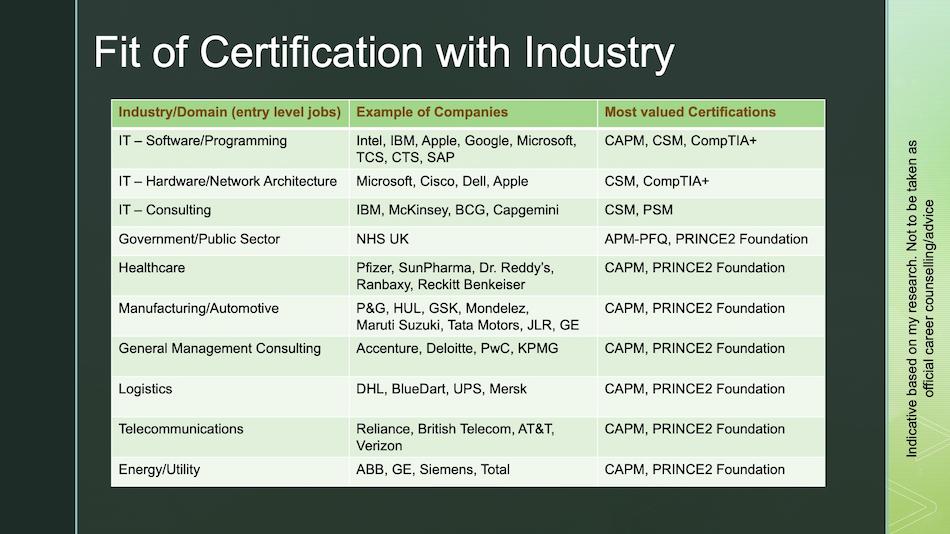Click the 'Telecommunications' industry cell
The height and width of the screenshot is (534, 950).
point(181,428)
